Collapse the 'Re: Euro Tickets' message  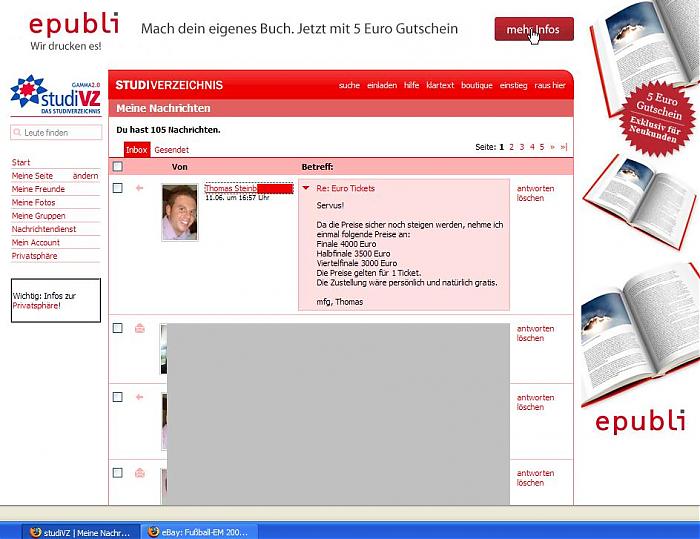[x=306, y=188]
